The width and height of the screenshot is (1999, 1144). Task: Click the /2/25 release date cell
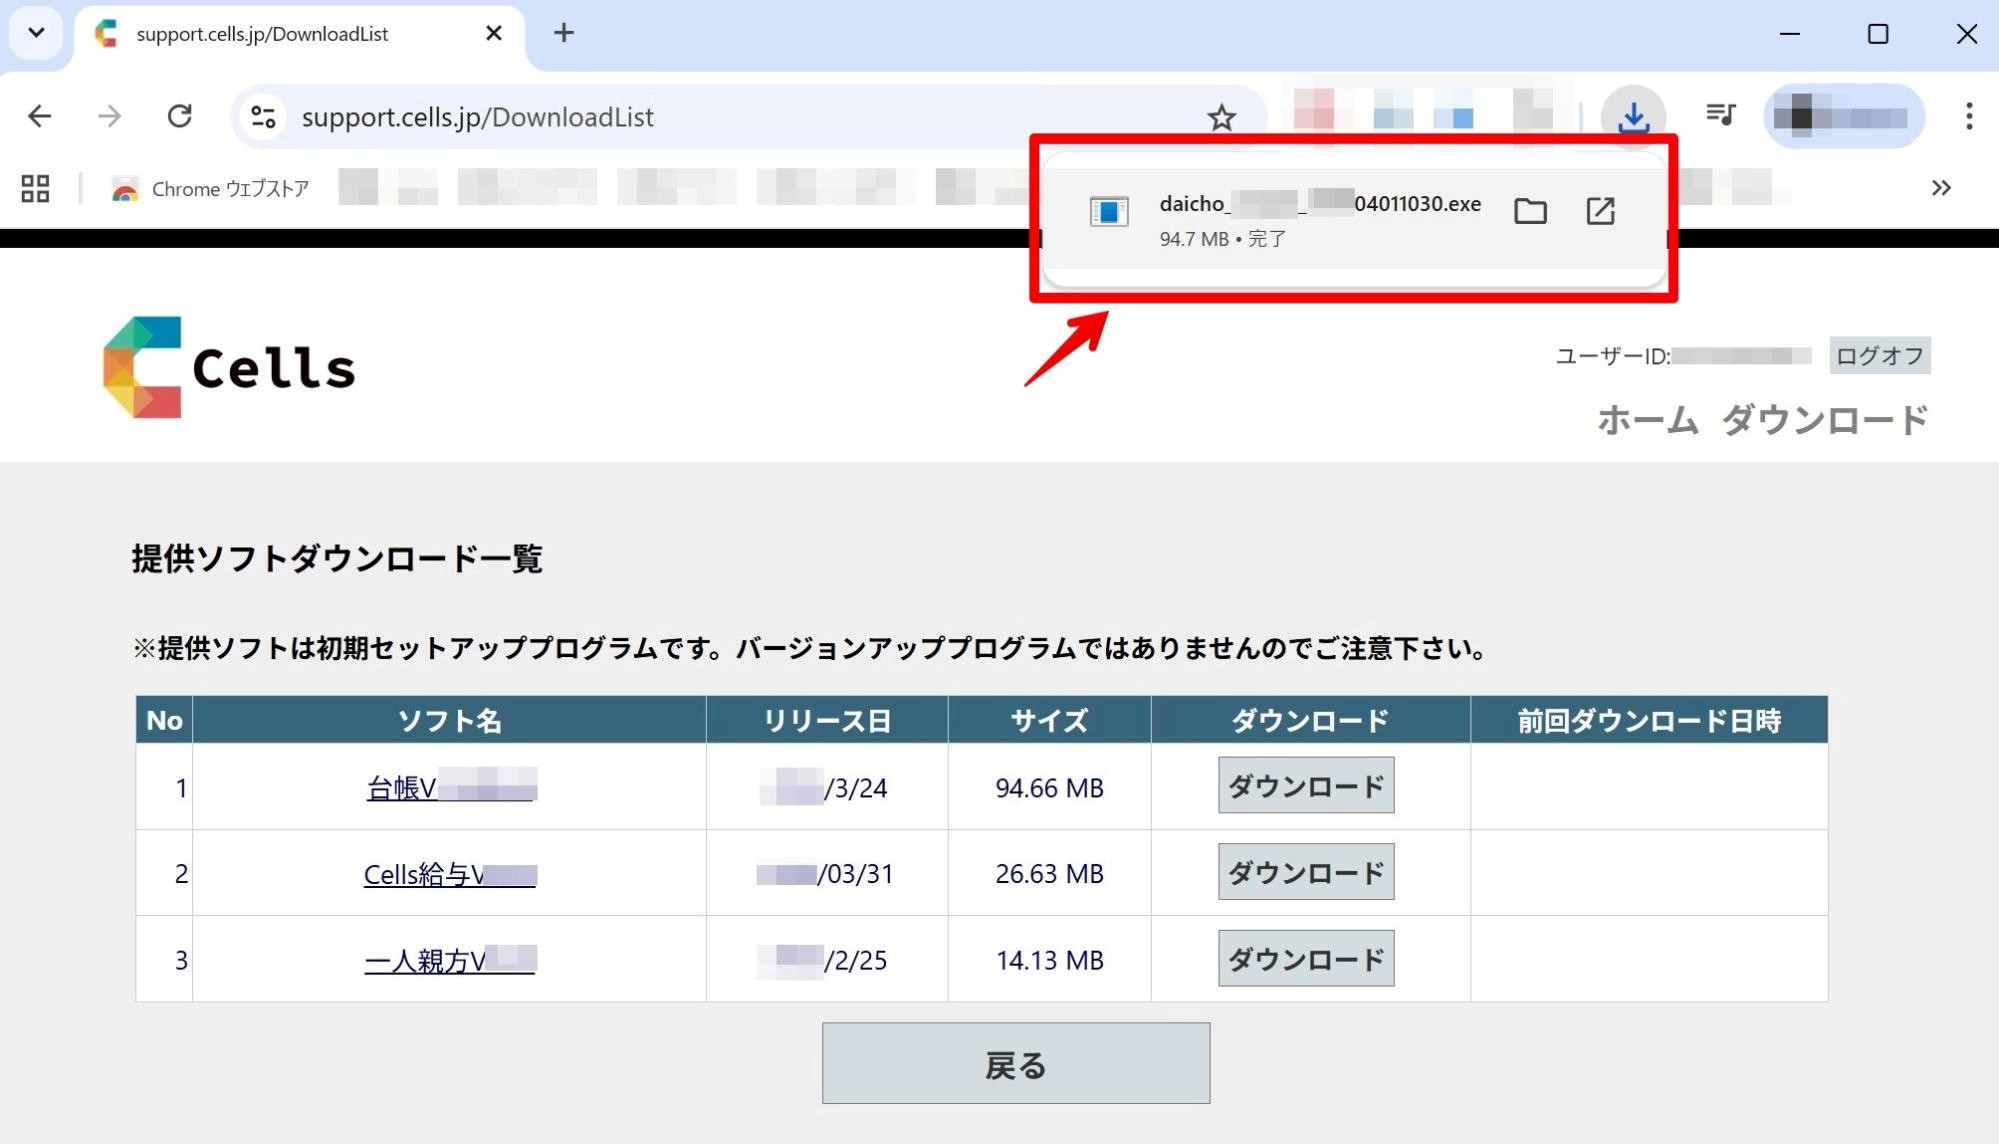[827, 960]
